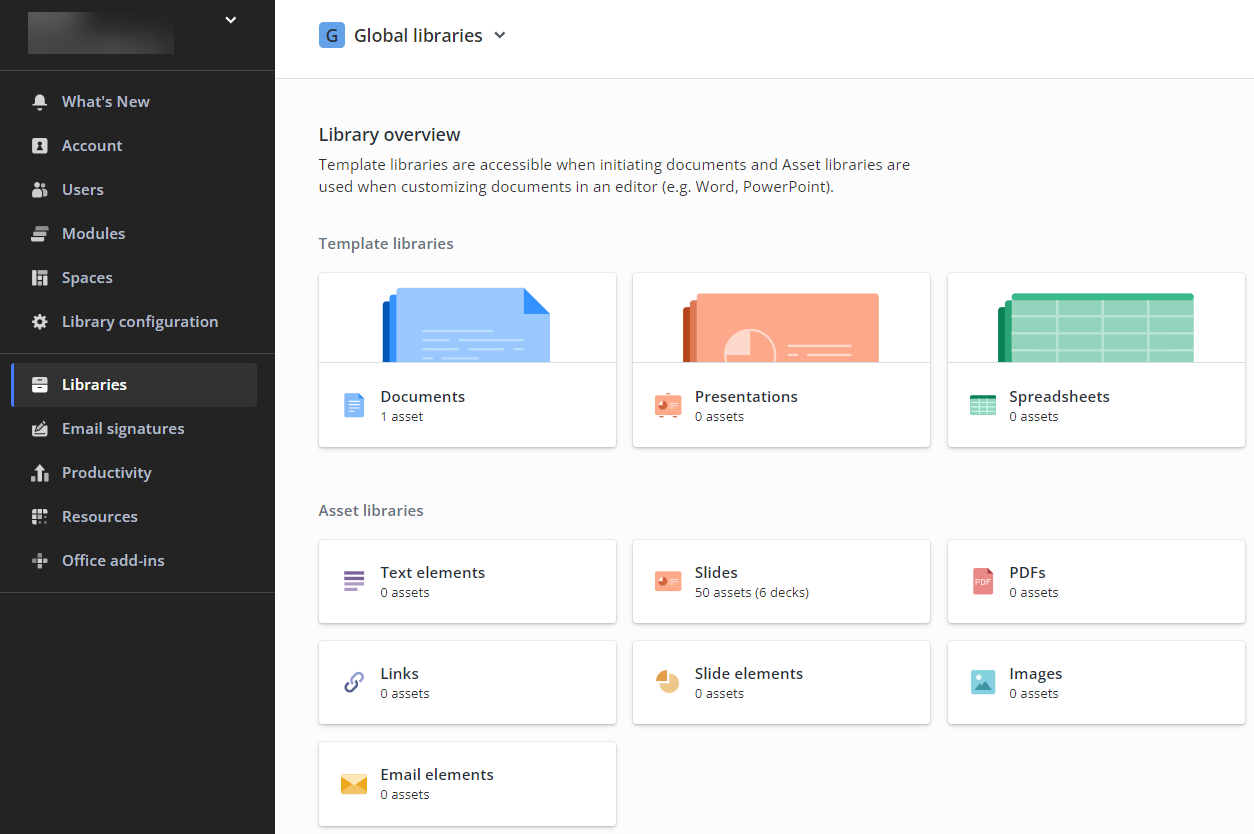Click the Slides library icon
This screenshot has width=1254, height=834.
pos(668,581)
